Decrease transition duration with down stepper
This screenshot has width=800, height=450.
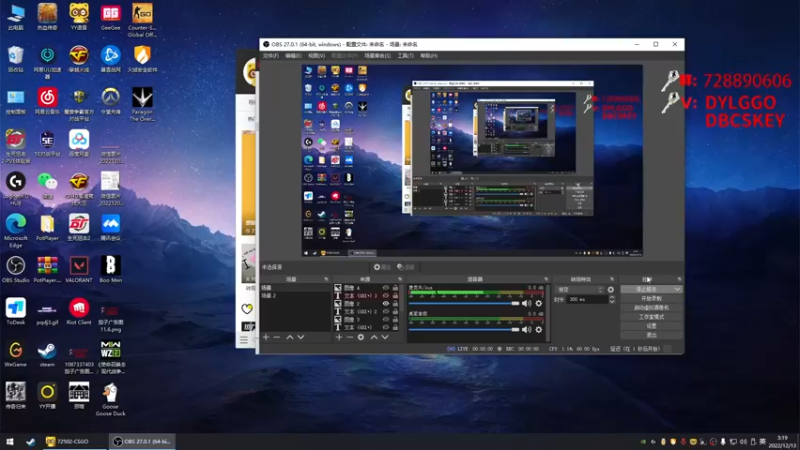(x=612, y=302)
